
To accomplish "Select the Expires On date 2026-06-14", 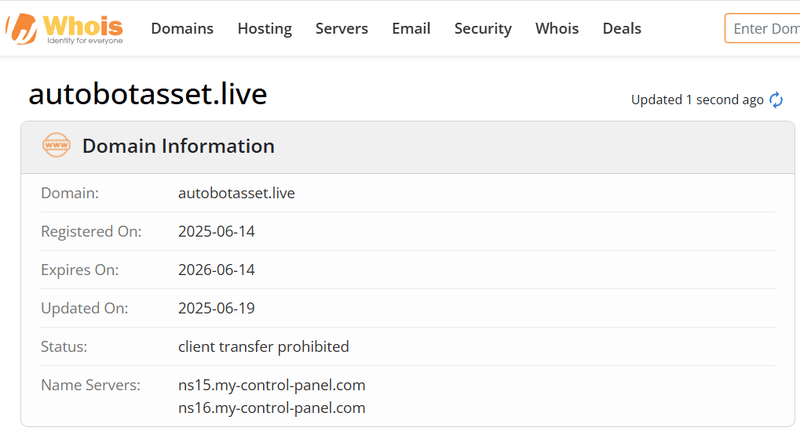I will click(216, 270).
